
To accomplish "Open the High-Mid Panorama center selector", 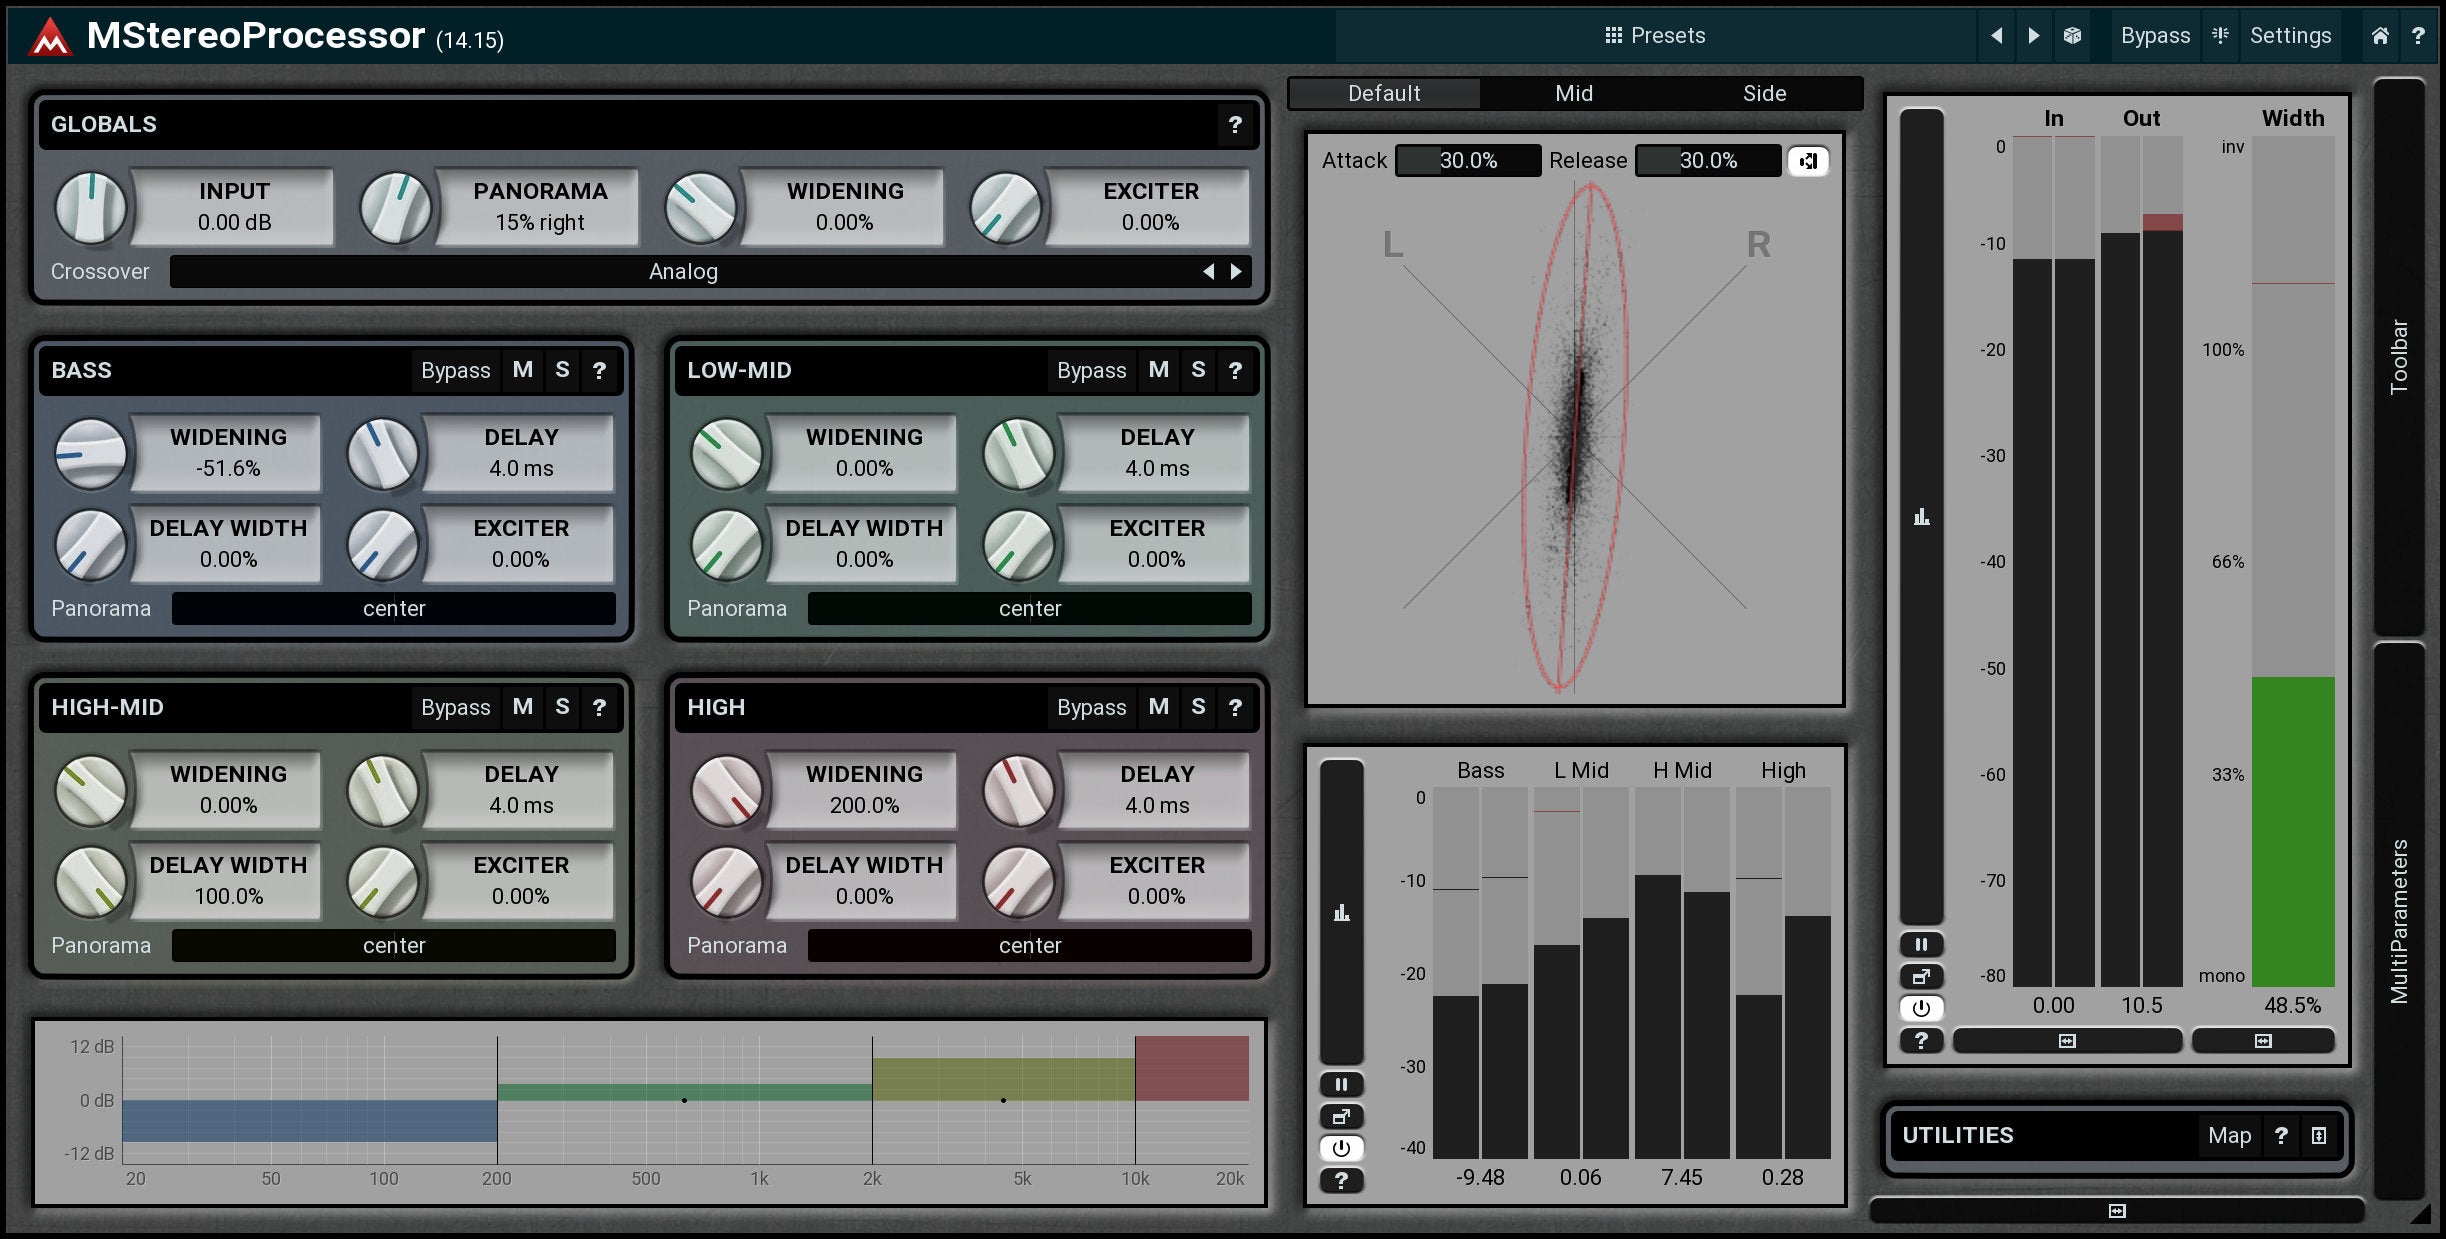I will (393, 945).
